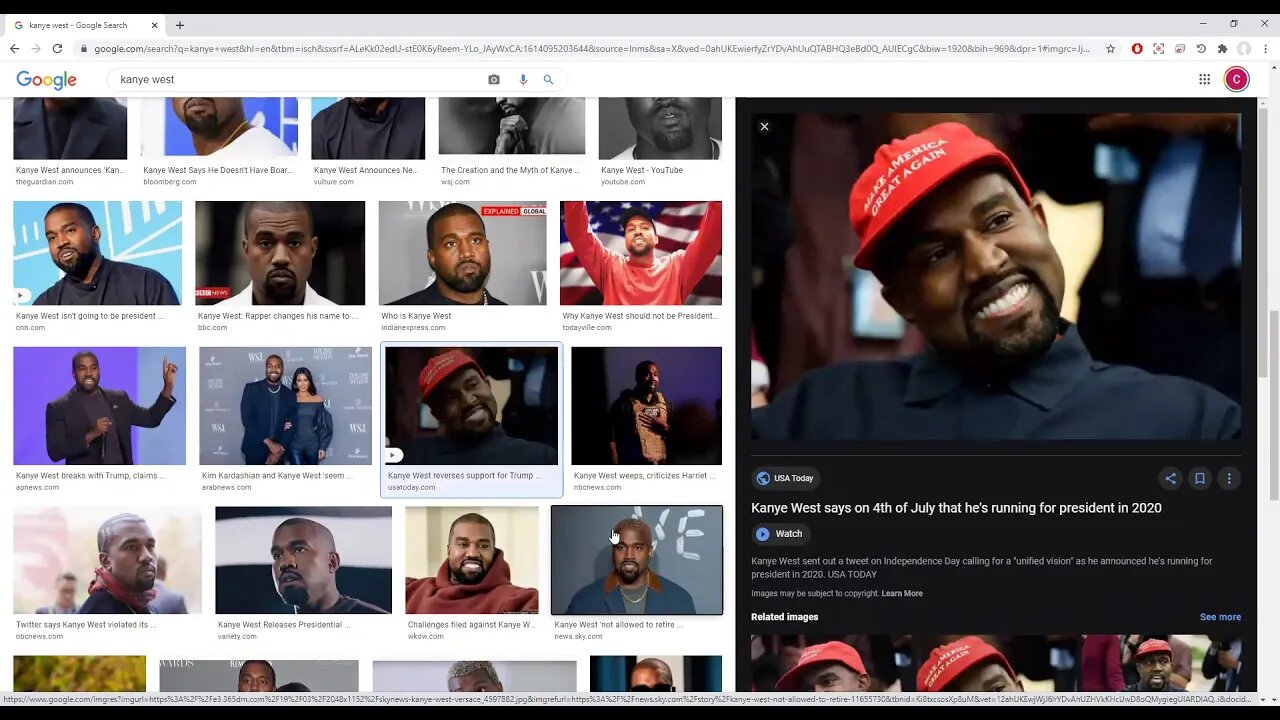Open the 'Who is Kanye West' indianexpress image
Screen dimensions: 1280x720
click(463, 253)
